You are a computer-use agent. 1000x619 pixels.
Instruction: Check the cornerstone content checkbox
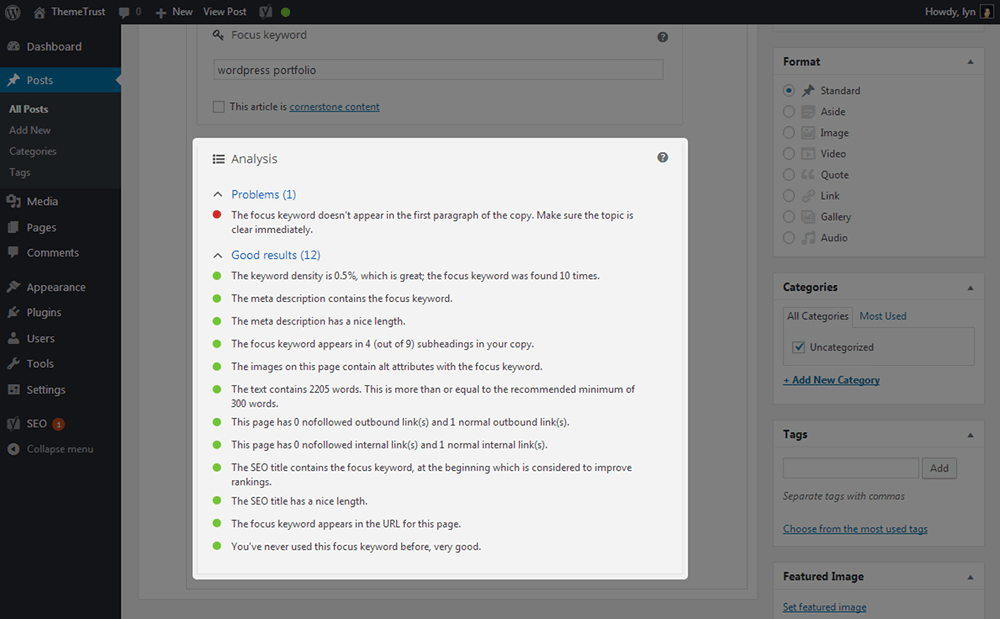(x=219, y=107)
